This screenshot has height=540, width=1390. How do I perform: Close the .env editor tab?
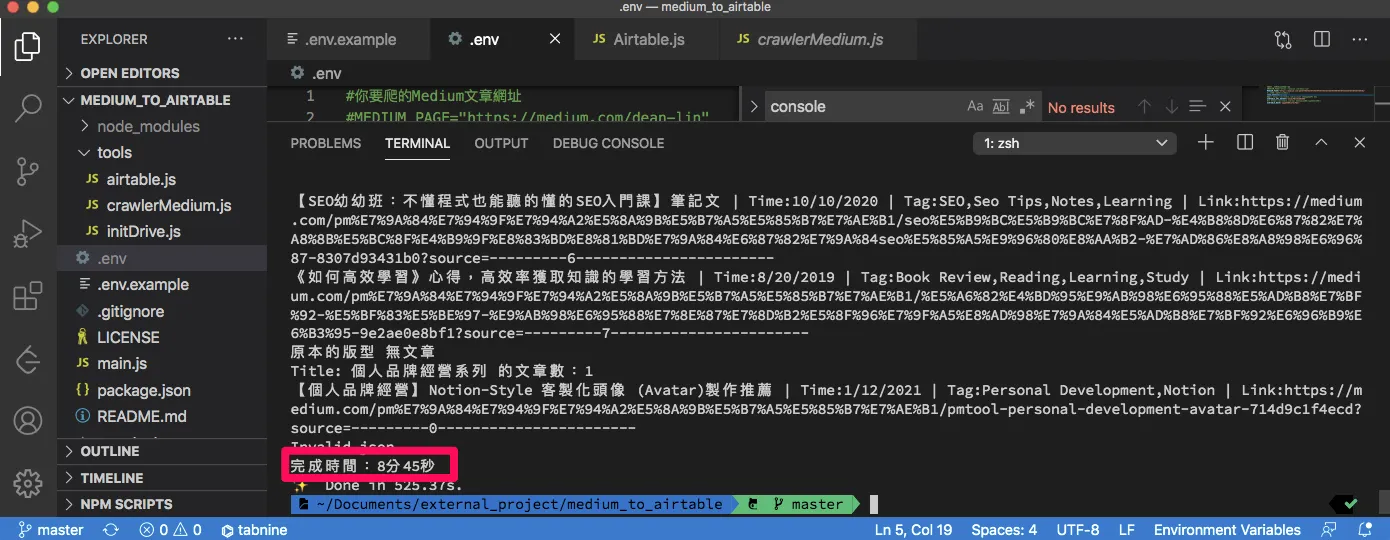555,39
